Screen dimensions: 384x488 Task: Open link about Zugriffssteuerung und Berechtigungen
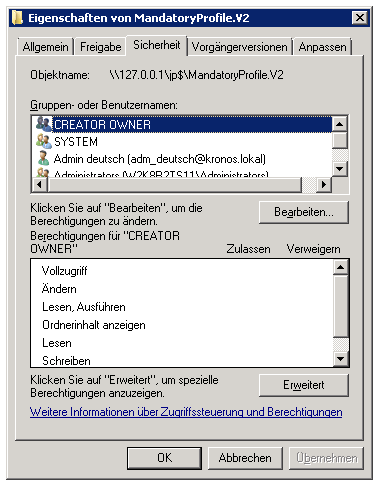point(186,412)
